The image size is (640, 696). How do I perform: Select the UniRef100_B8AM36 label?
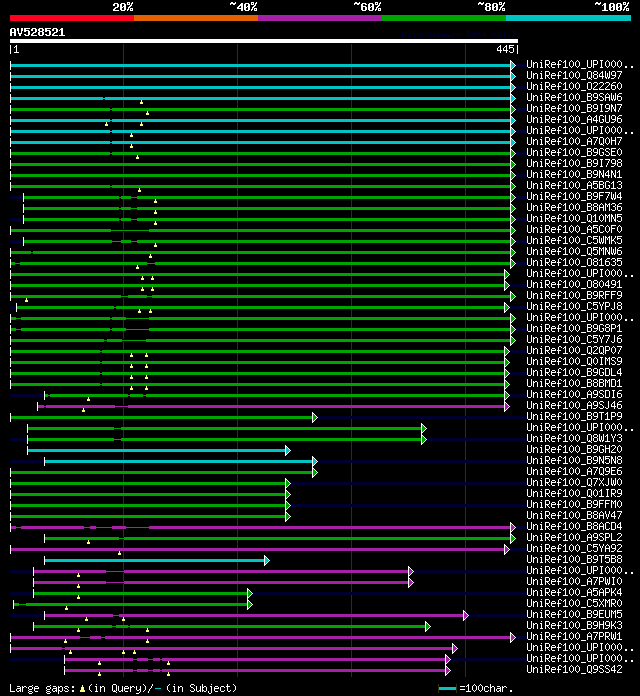coord(574,207)
